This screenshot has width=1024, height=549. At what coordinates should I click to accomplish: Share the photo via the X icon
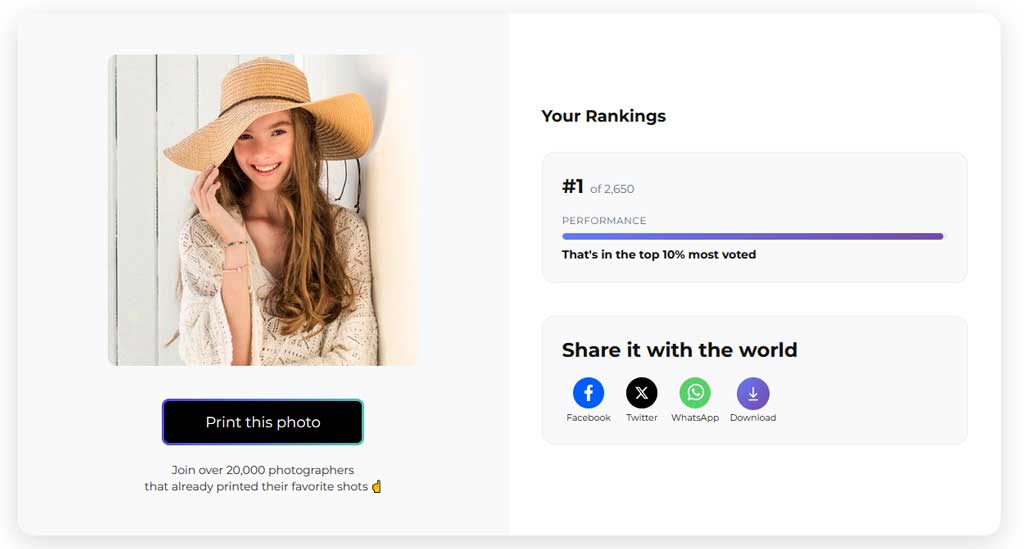point(642,393)
